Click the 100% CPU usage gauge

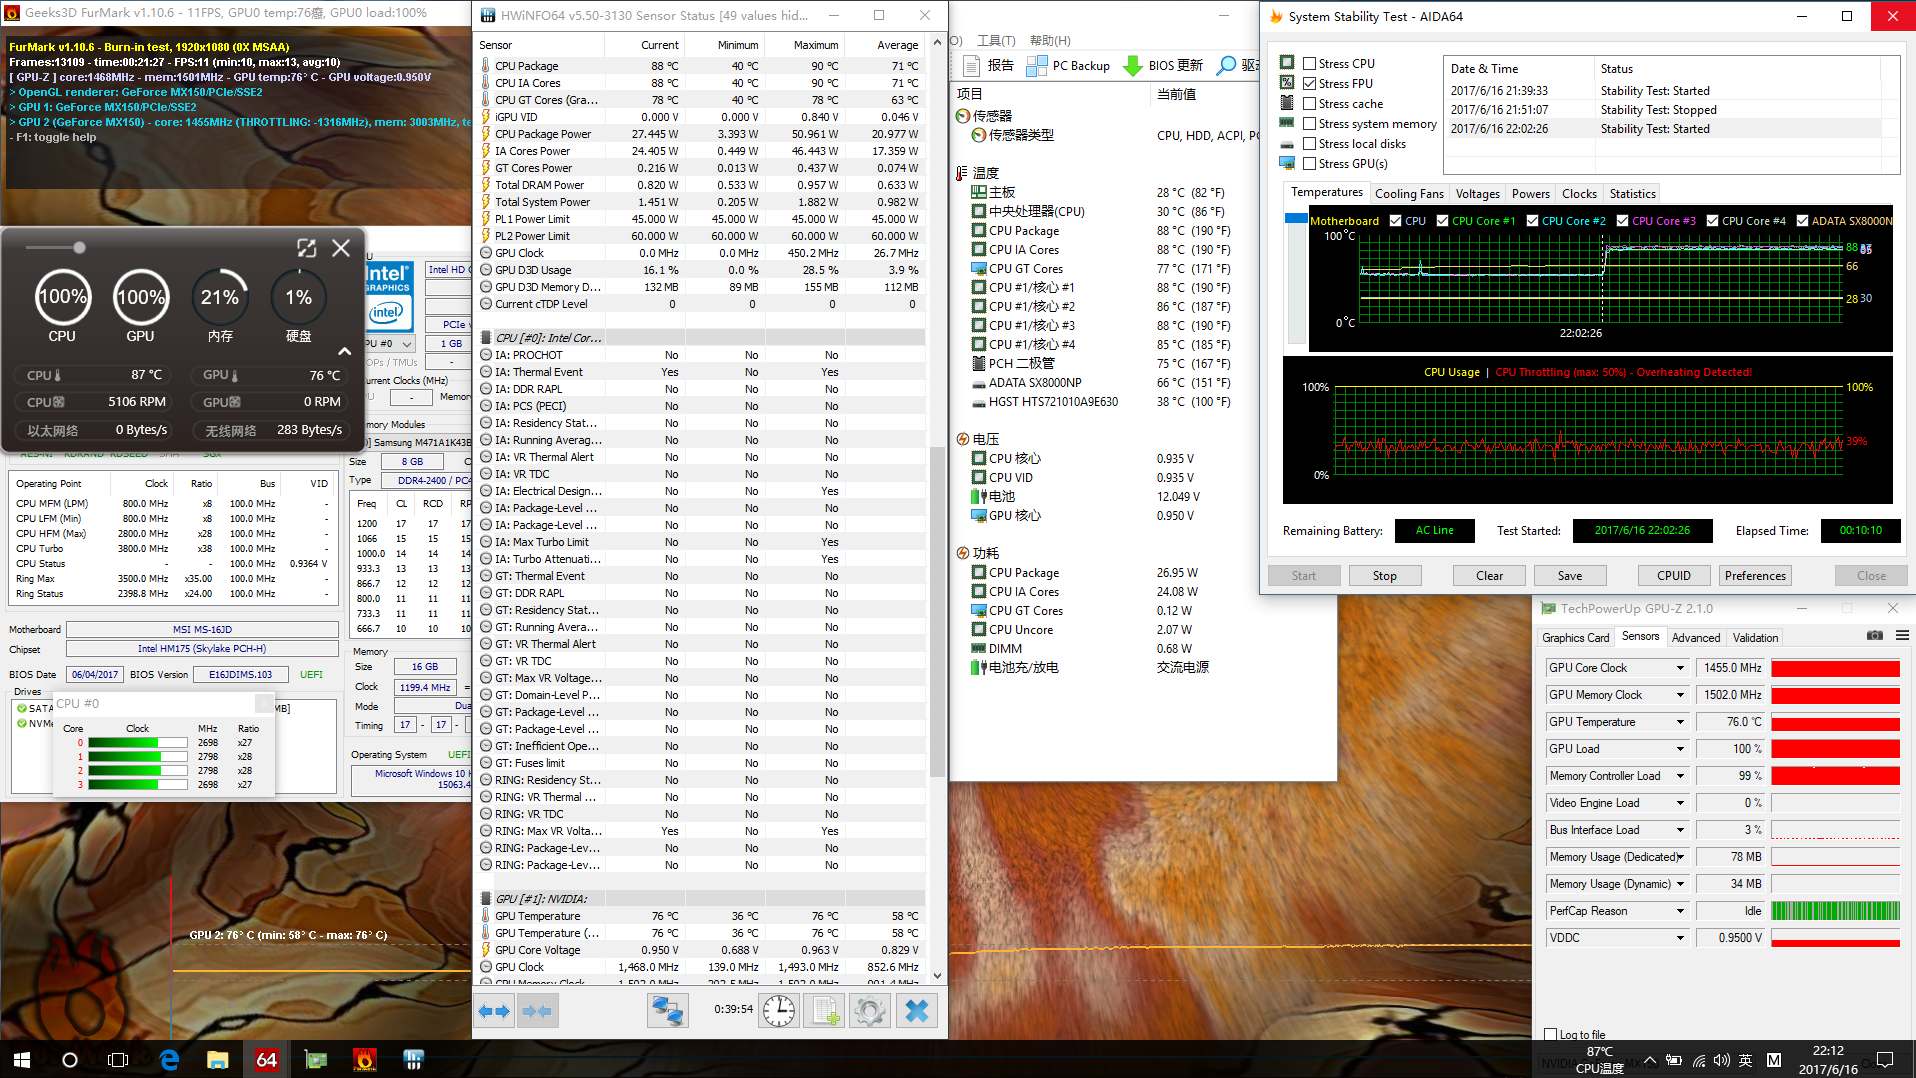tap(62, 297)
